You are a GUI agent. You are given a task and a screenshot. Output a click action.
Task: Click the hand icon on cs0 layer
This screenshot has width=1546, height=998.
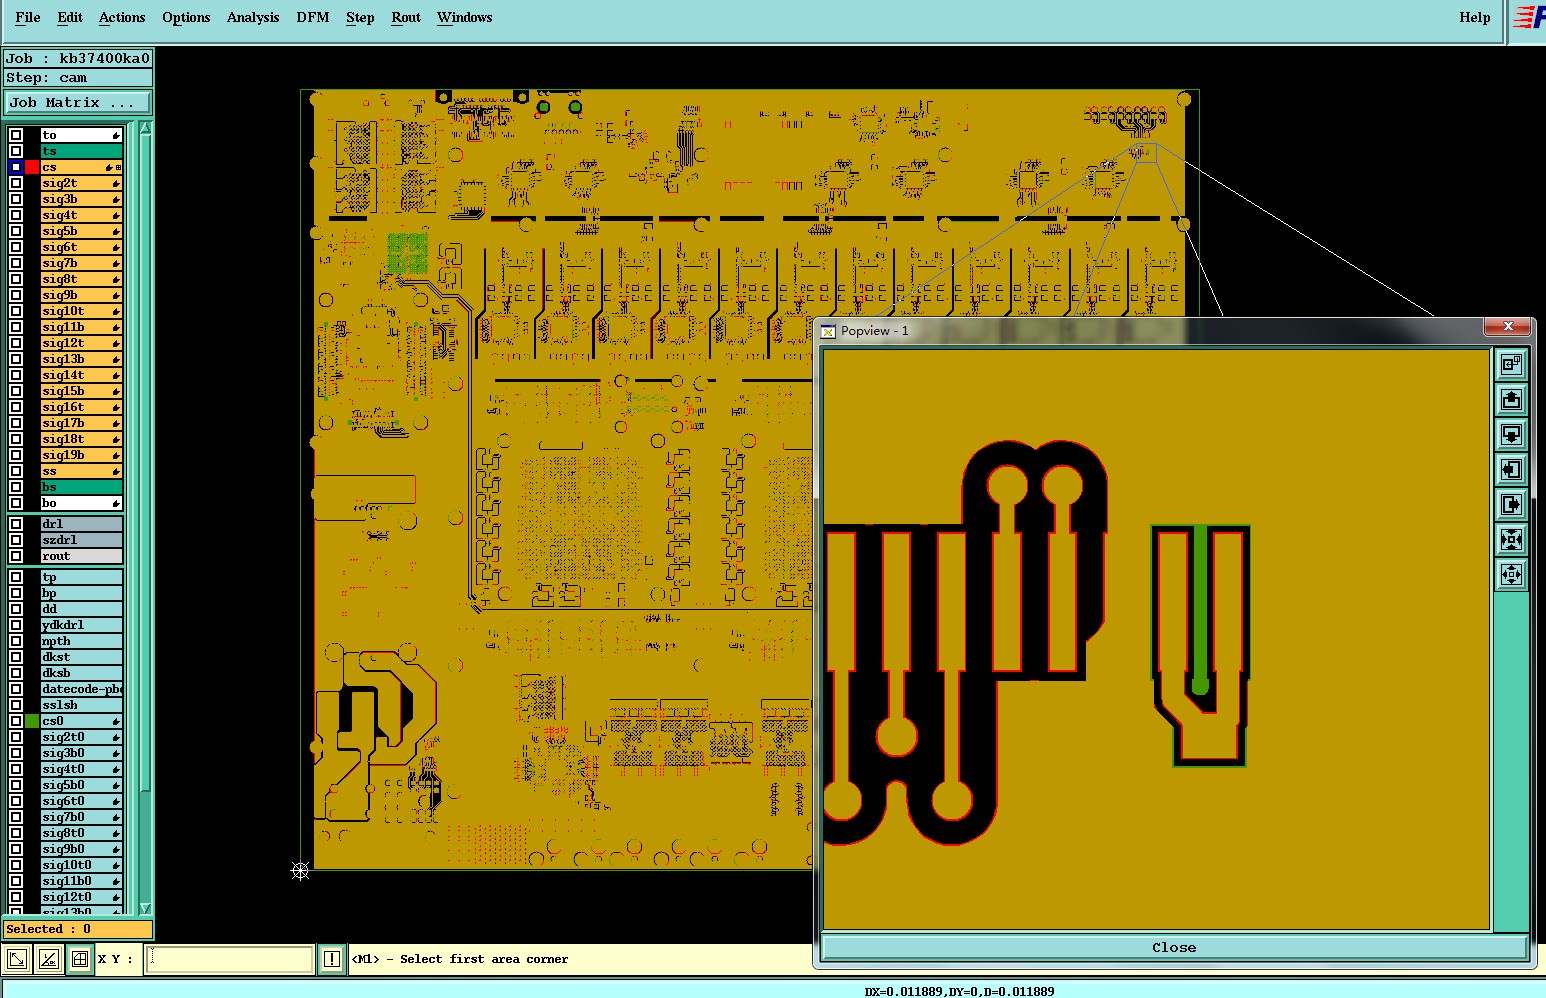point(116,721)
